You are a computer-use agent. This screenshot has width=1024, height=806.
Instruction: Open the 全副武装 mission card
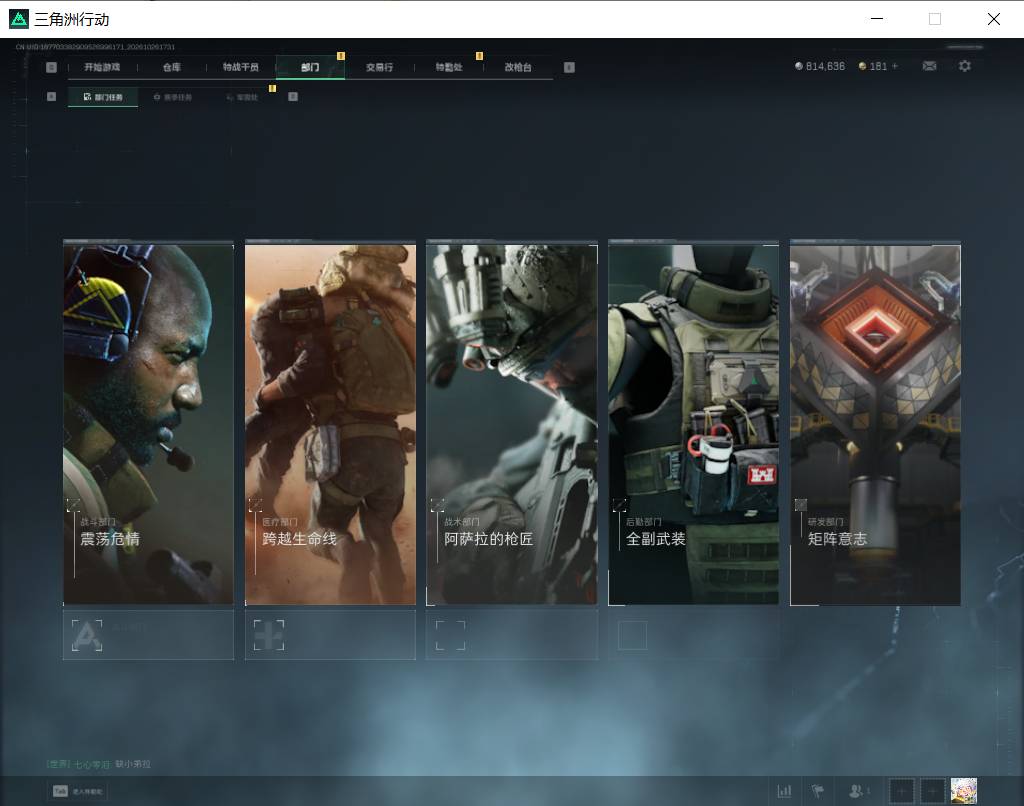[694, 423]
